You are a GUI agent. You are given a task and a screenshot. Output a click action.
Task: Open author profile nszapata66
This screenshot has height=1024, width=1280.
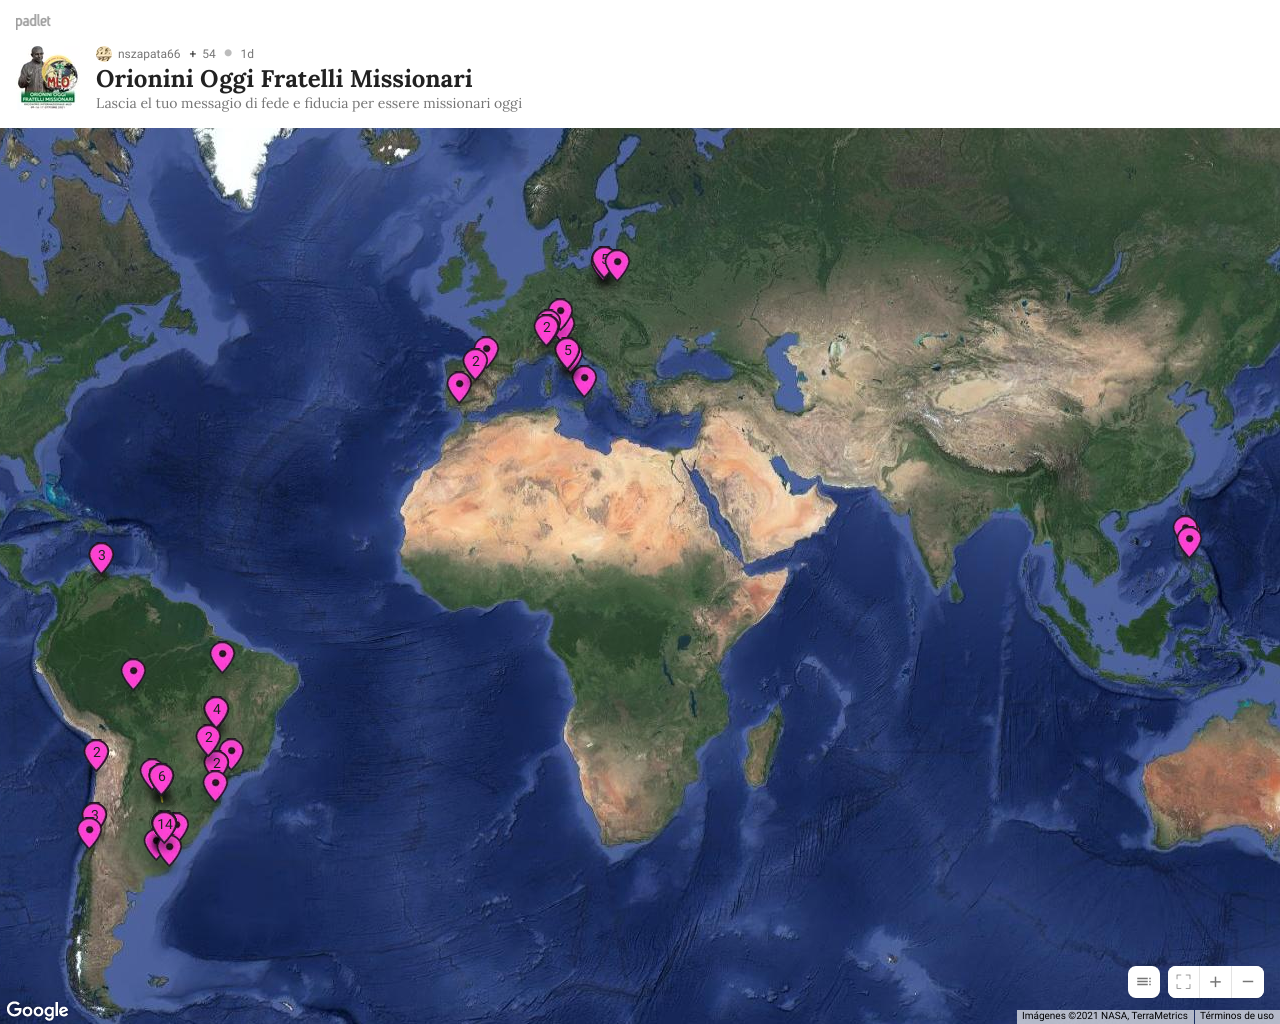tap(149, 54)
